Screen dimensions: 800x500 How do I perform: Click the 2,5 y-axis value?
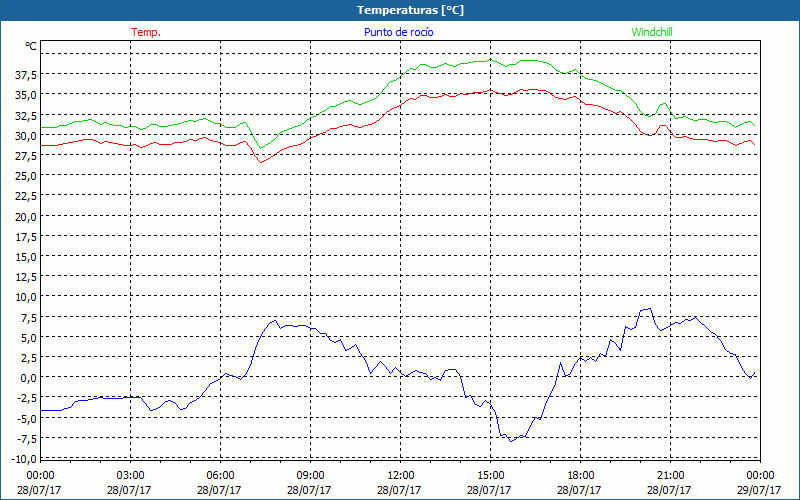pyautogui.click(x=28, y=358)
